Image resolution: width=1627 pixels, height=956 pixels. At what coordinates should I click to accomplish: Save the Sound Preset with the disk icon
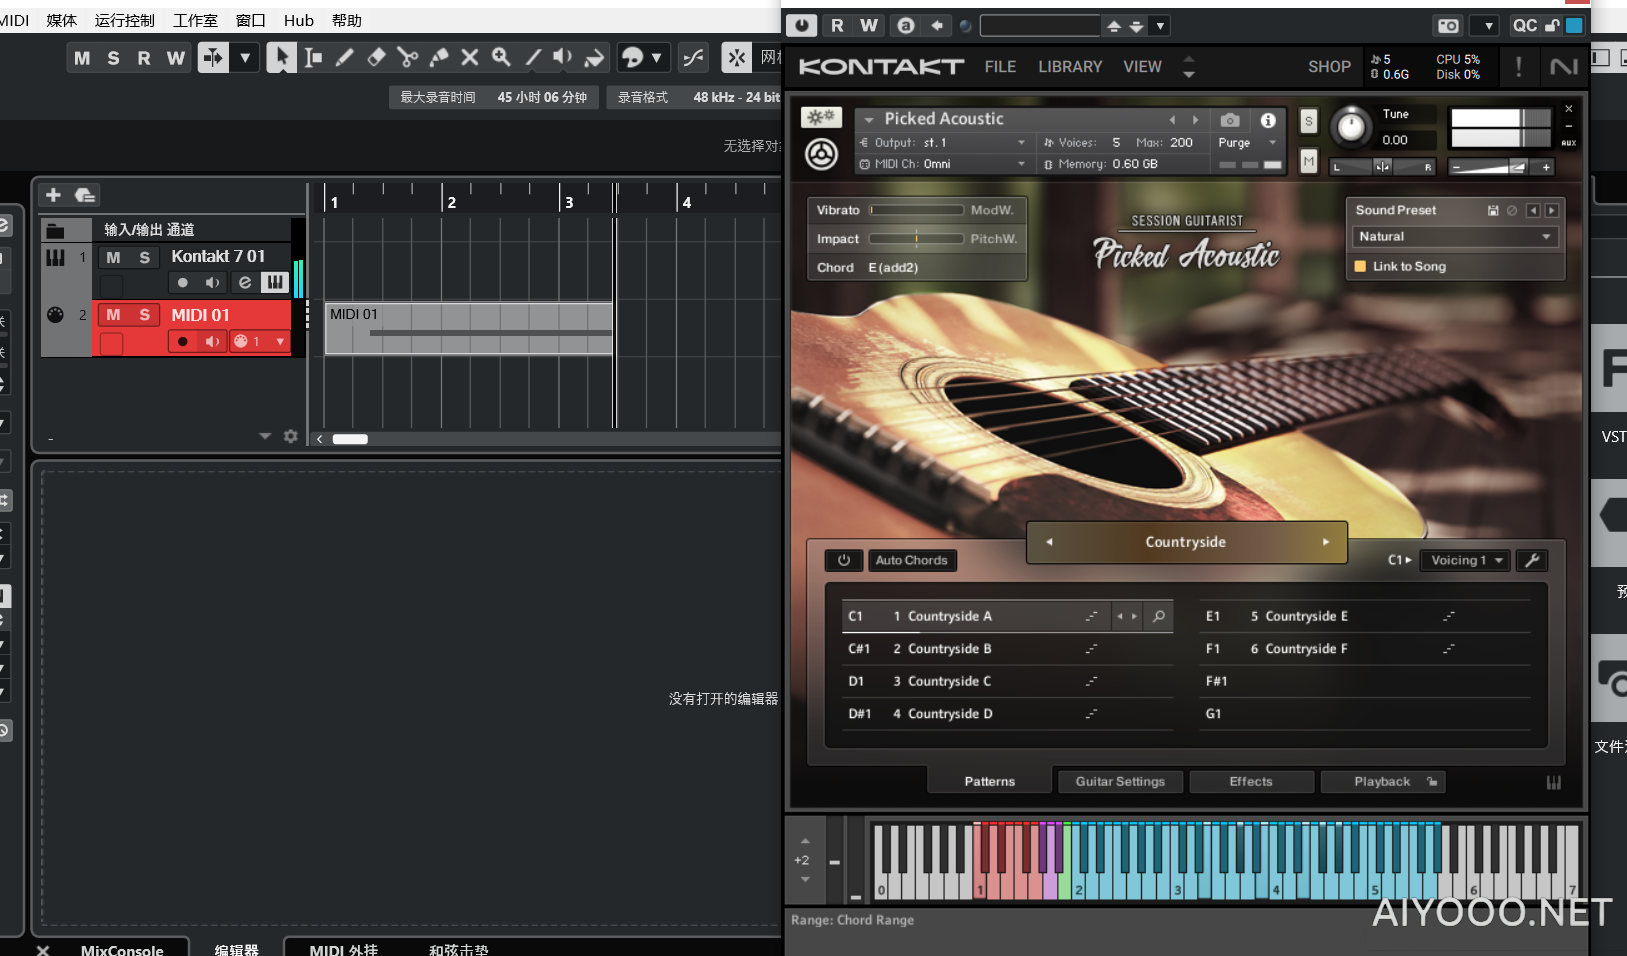tap(1493, 210)
